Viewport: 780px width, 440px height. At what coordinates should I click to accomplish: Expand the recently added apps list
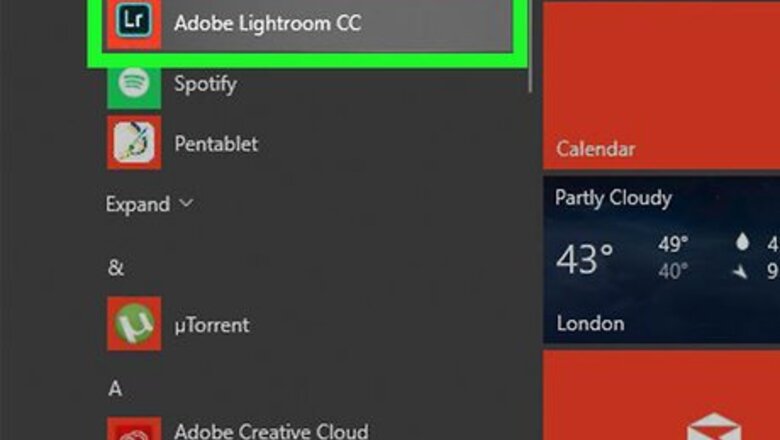[x=138, y=204]
